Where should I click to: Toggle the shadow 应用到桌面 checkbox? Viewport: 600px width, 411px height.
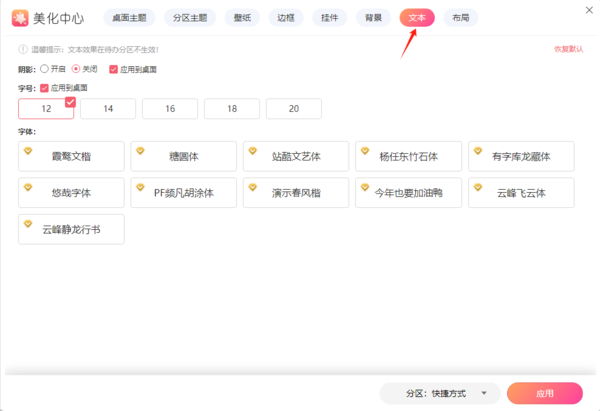tap(113, 69)
